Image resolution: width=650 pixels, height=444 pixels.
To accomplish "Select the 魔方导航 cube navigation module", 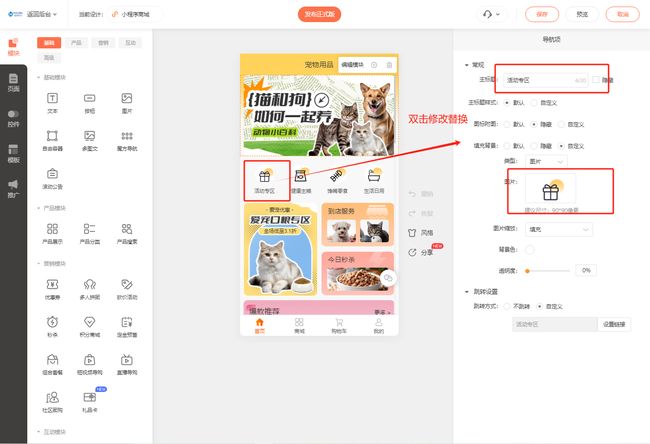I will pos(127,140).
